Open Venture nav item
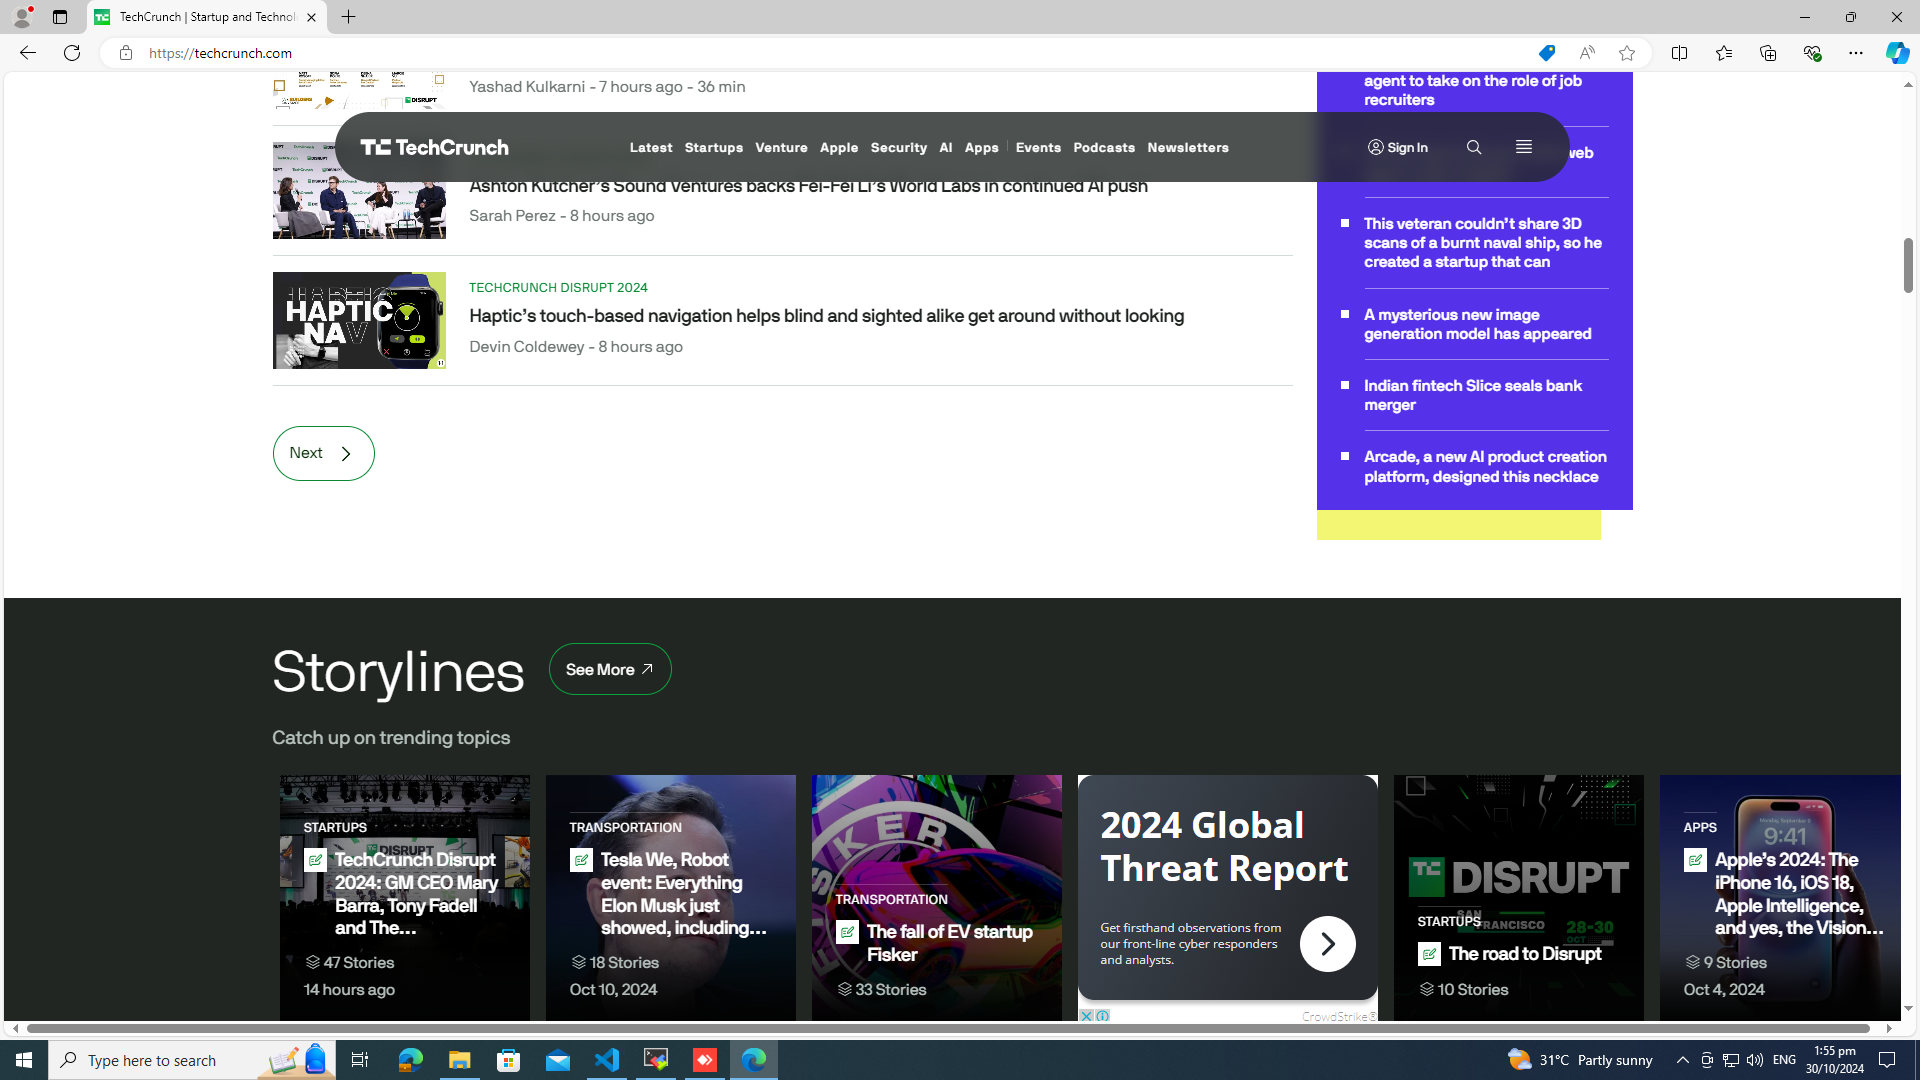 click(x=781, y=147)
